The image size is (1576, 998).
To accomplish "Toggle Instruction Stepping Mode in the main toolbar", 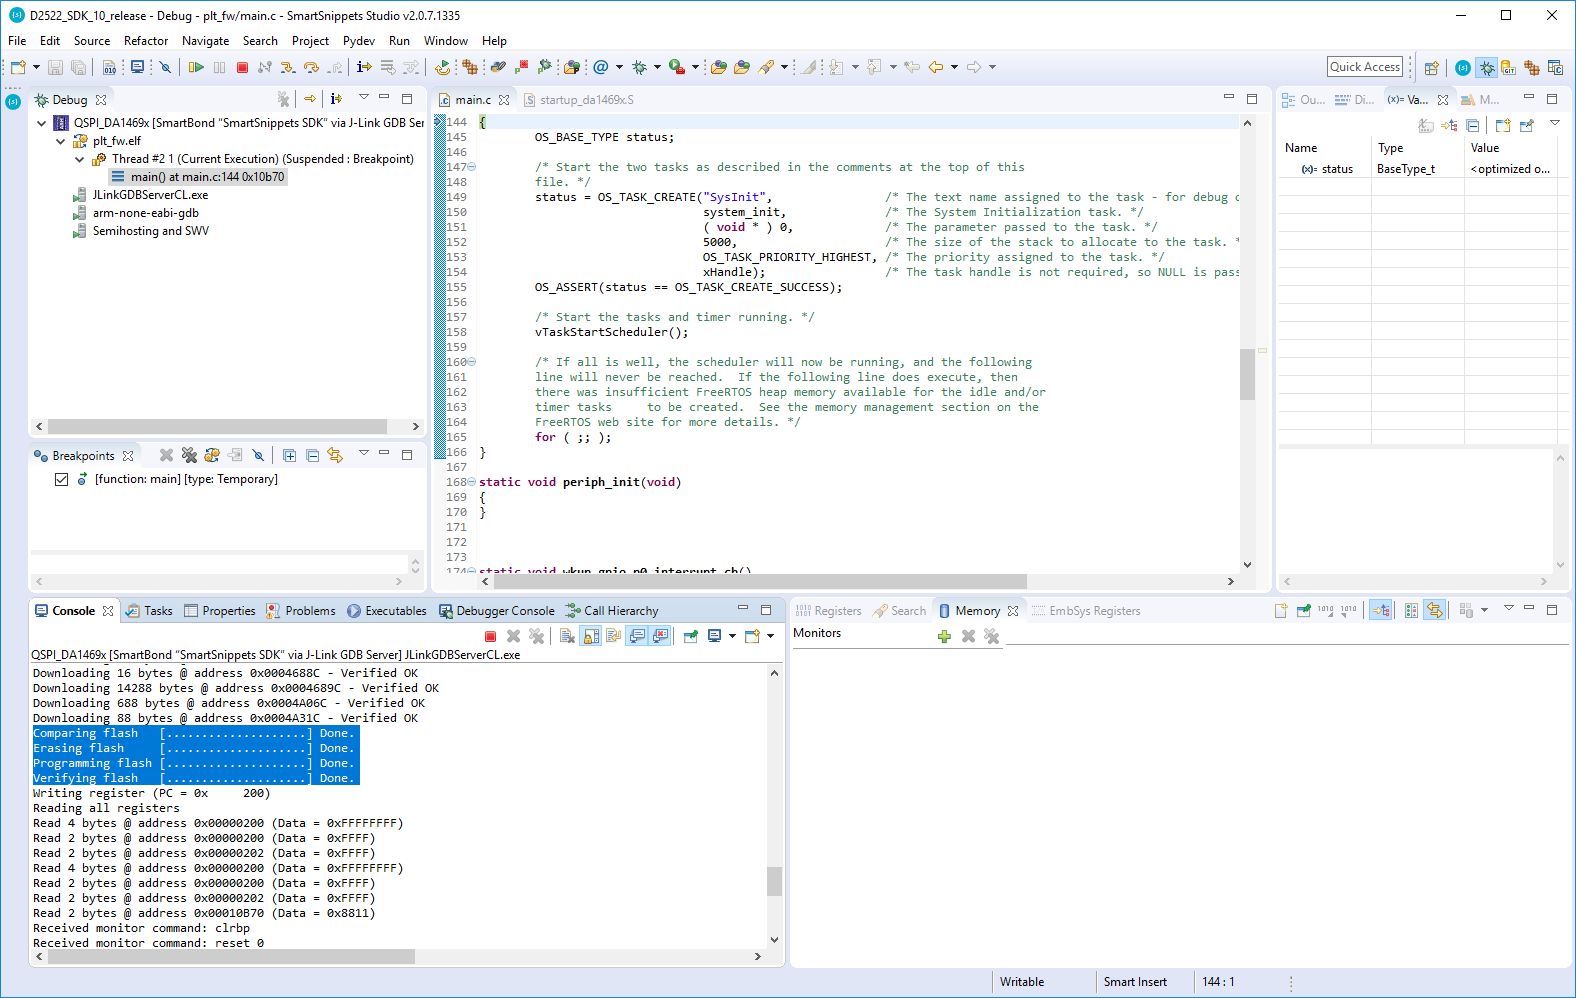I will point(364,67).
